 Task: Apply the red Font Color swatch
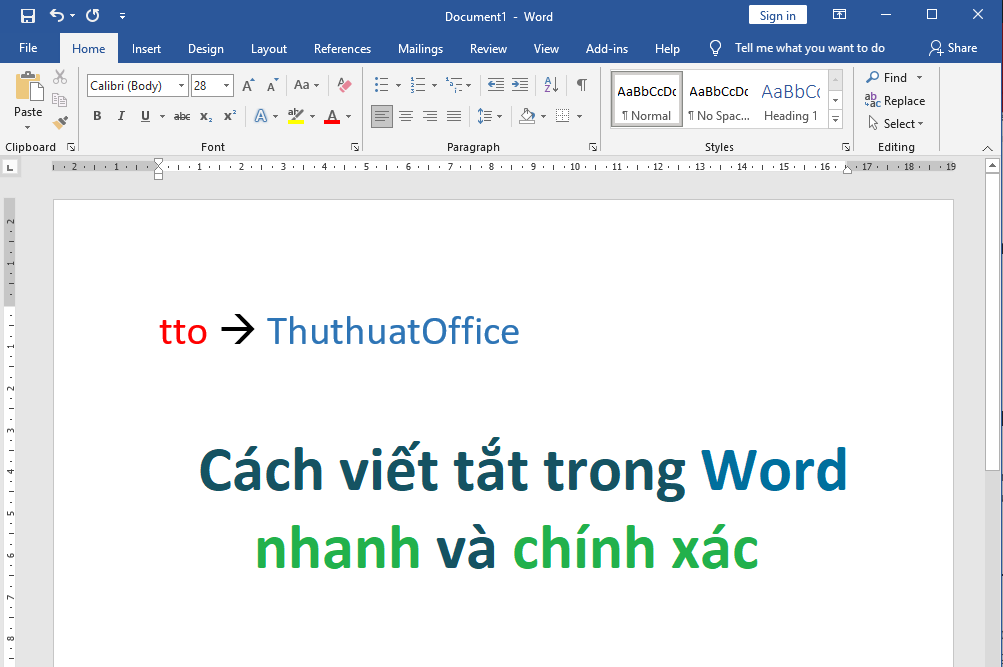tap(331, 116)
